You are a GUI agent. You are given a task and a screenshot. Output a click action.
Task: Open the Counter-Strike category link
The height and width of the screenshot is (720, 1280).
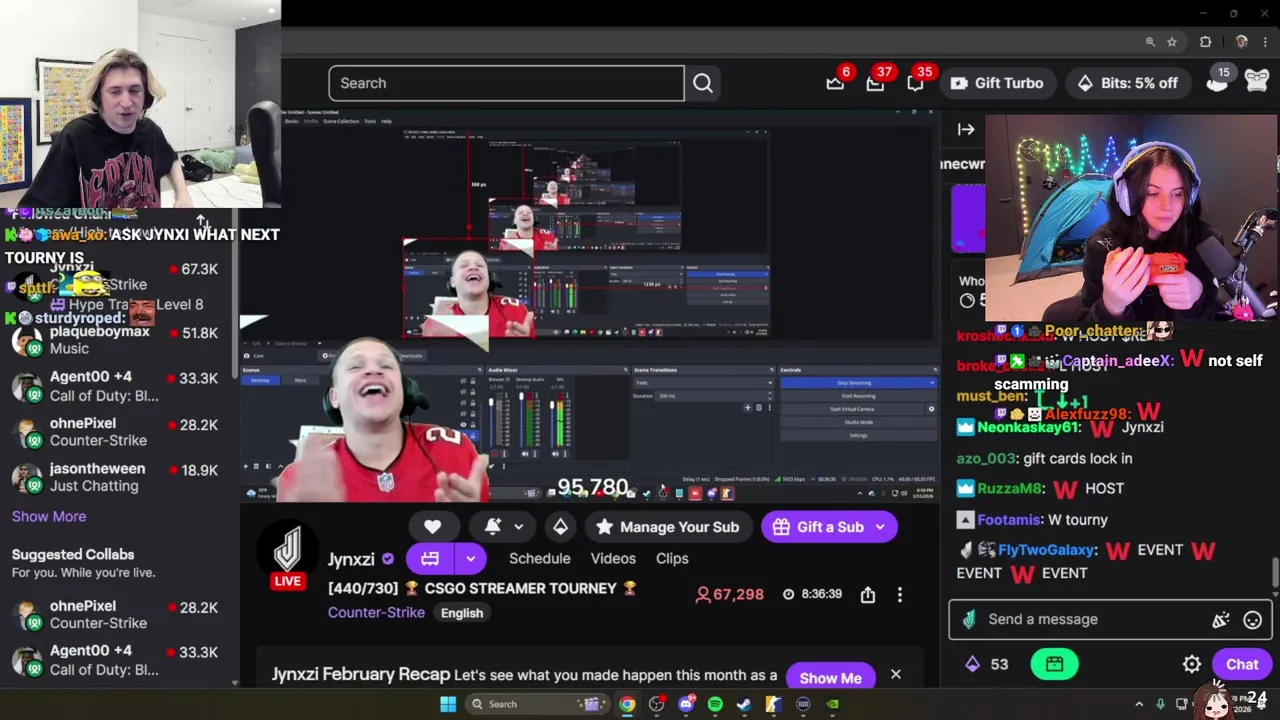point(376,613)
